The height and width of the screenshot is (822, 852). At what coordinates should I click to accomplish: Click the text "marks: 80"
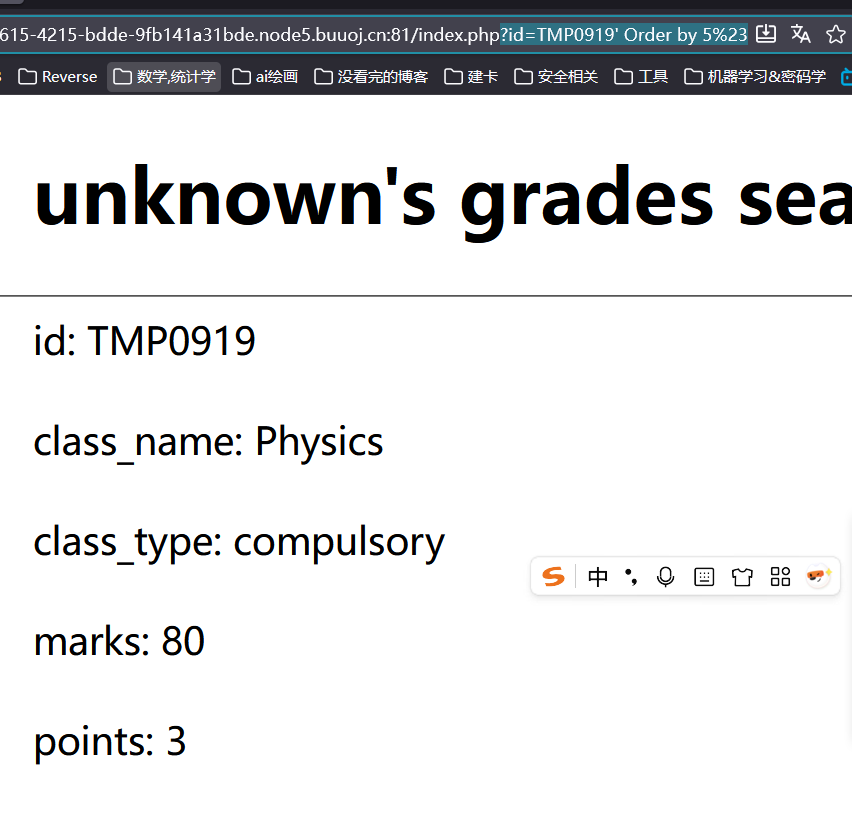[x=120, y=642]
